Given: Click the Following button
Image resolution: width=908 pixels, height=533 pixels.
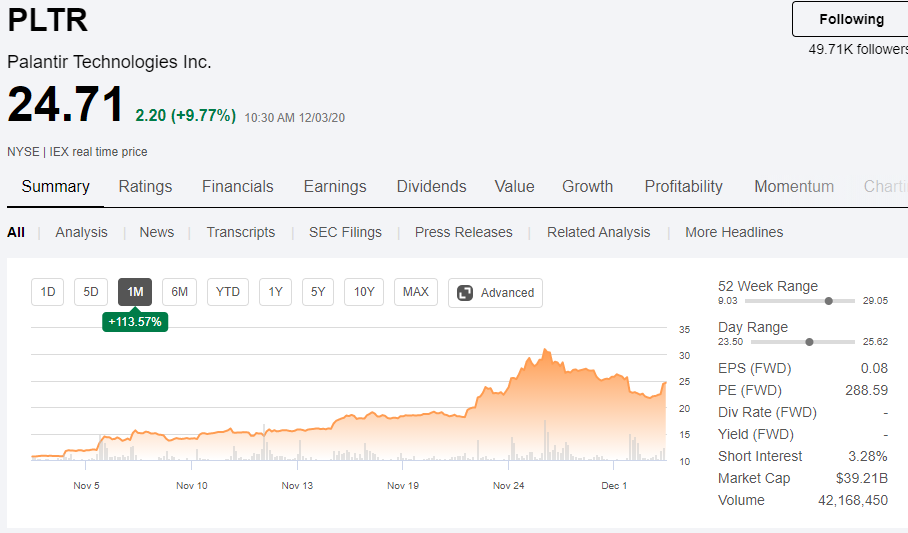Looking at the screenshot, I should point(850,19).
